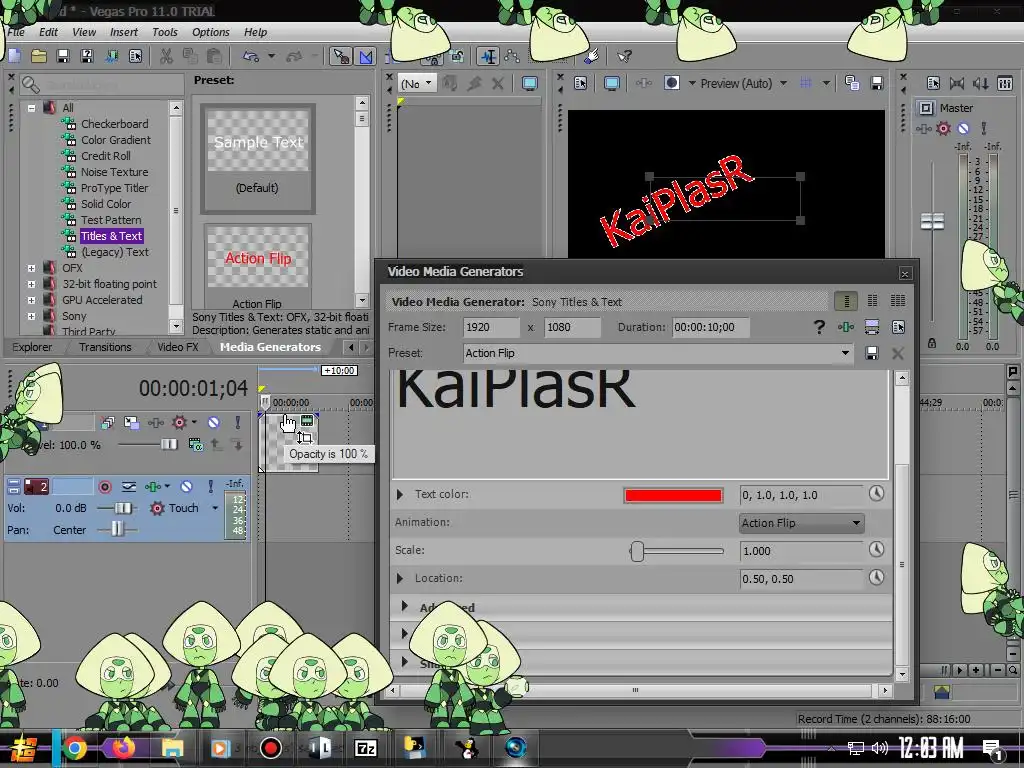The width and height of the screenshot is (1024, 768).
Task: Save preview snapshot to file
Action: point(876,83)
